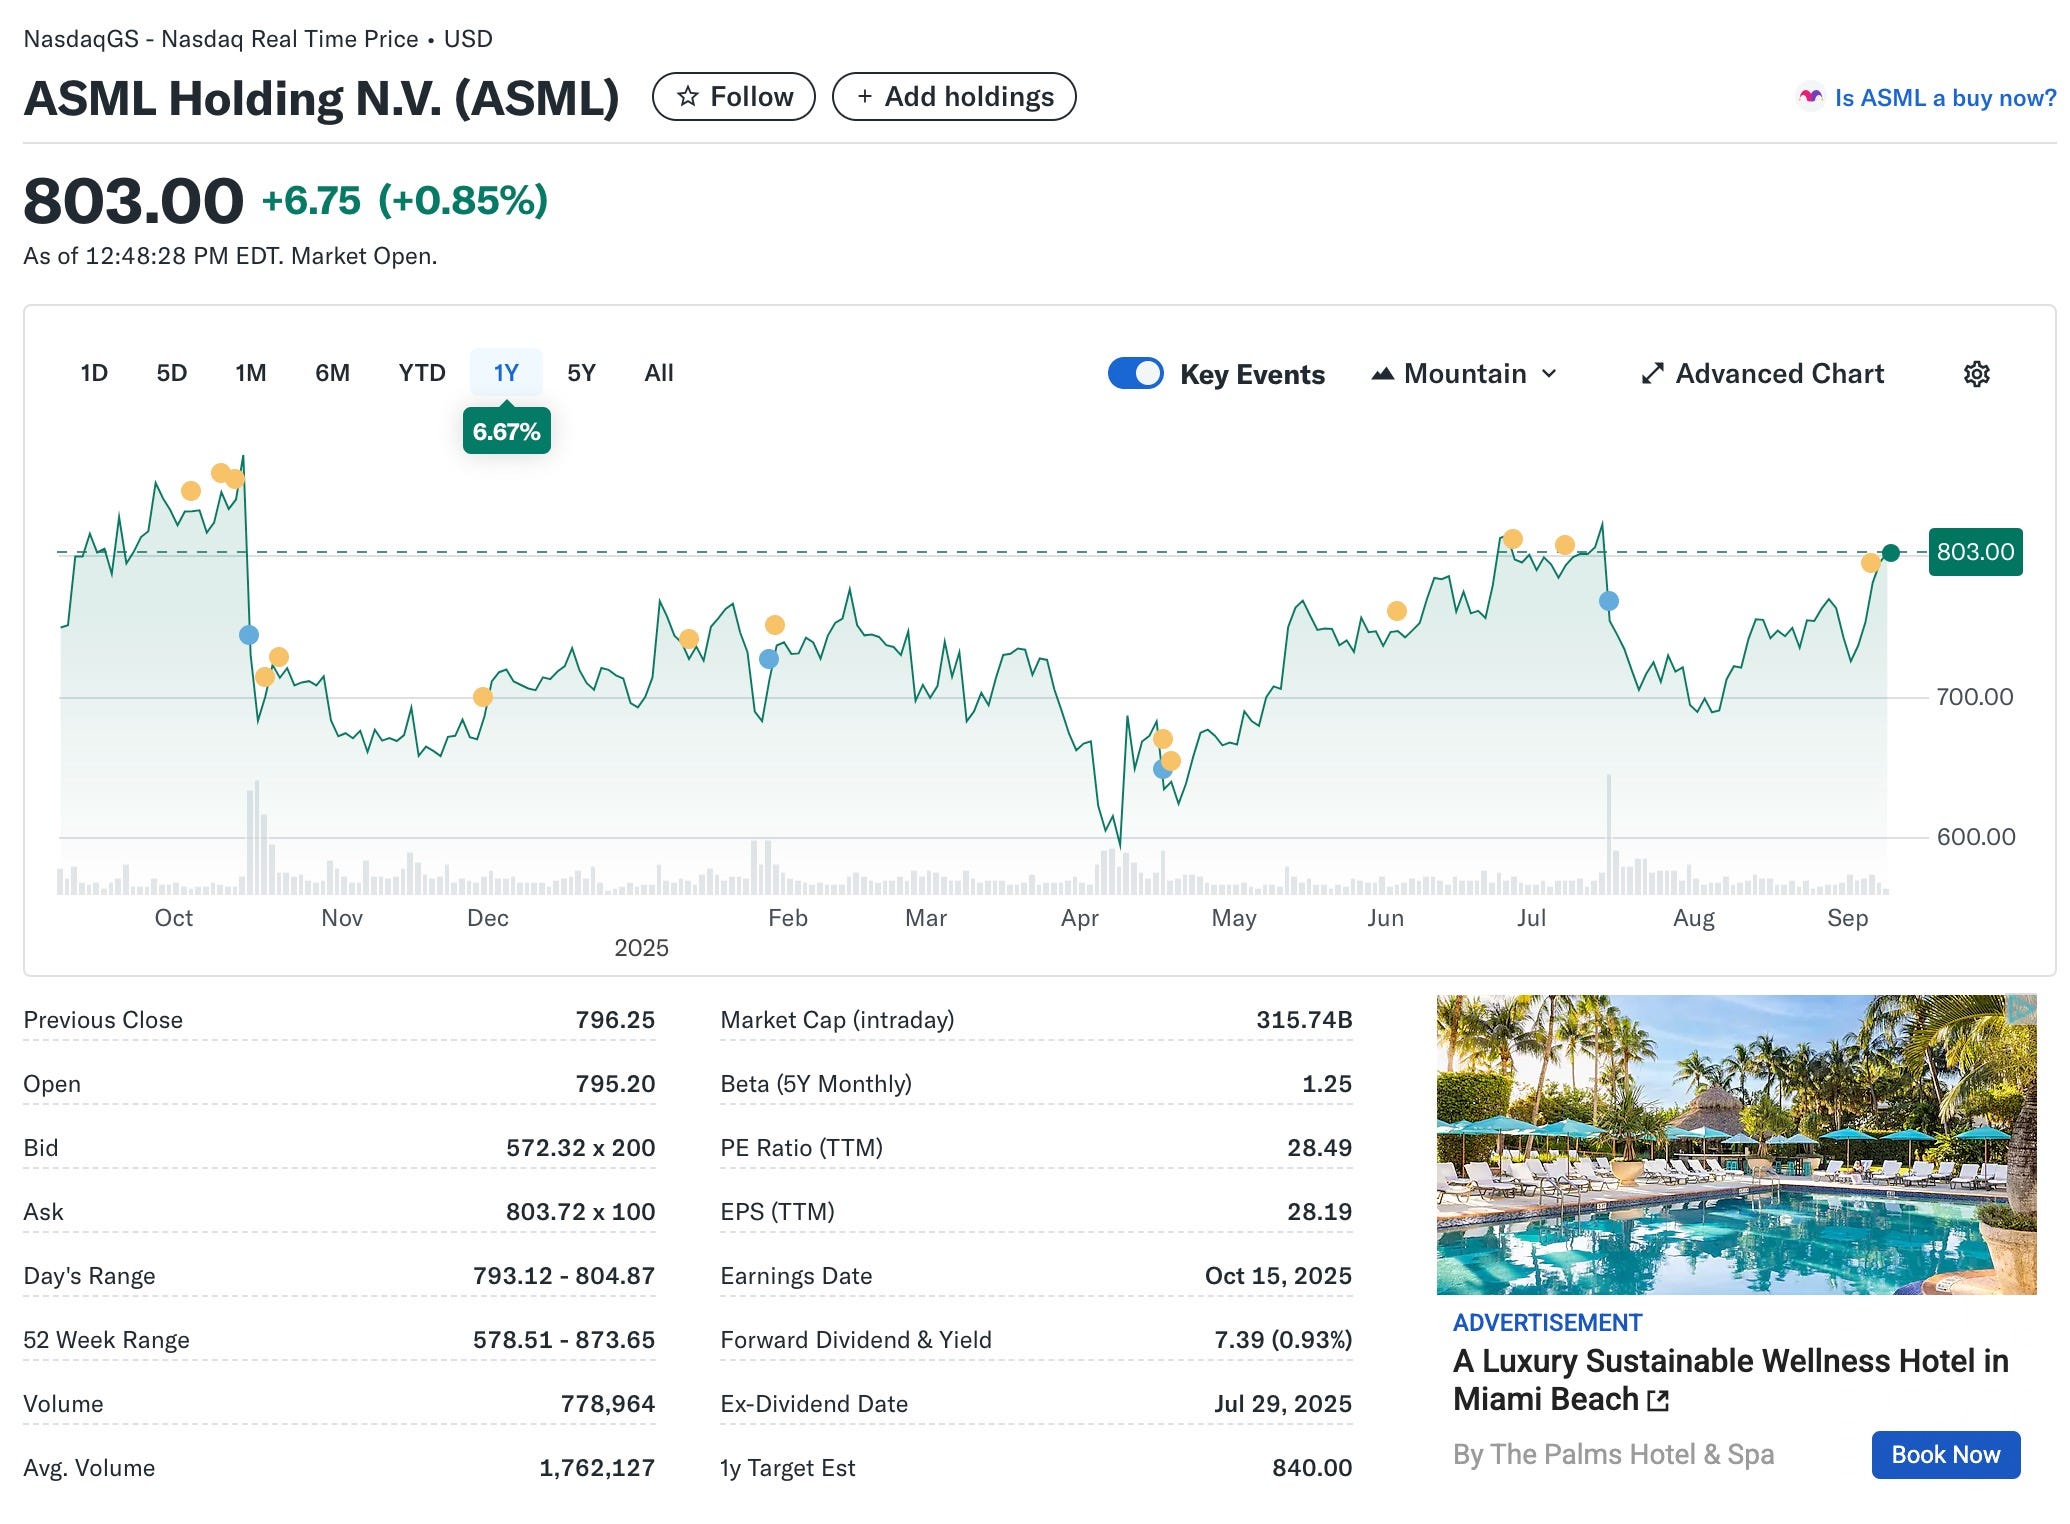This screenshot has height=1524, width=2070.
Task: Click the pink icon beside 'Is ASML a buy now?'
Action: click(1810, 97)
